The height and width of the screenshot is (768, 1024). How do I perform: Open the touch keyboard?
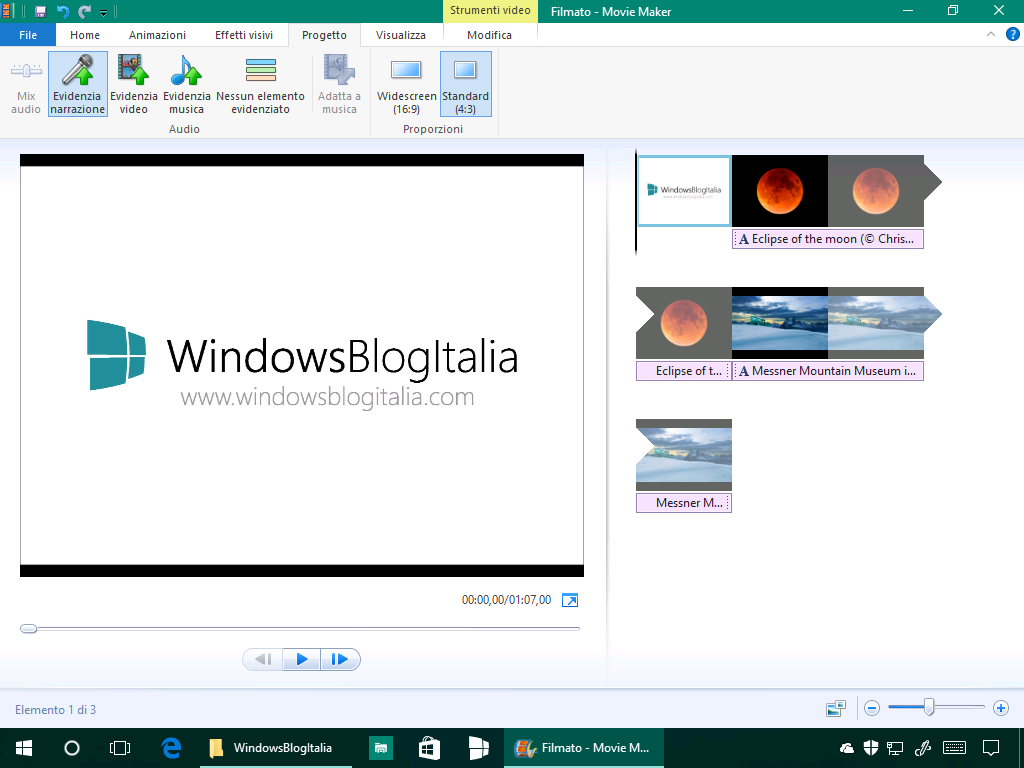[954, 748]
